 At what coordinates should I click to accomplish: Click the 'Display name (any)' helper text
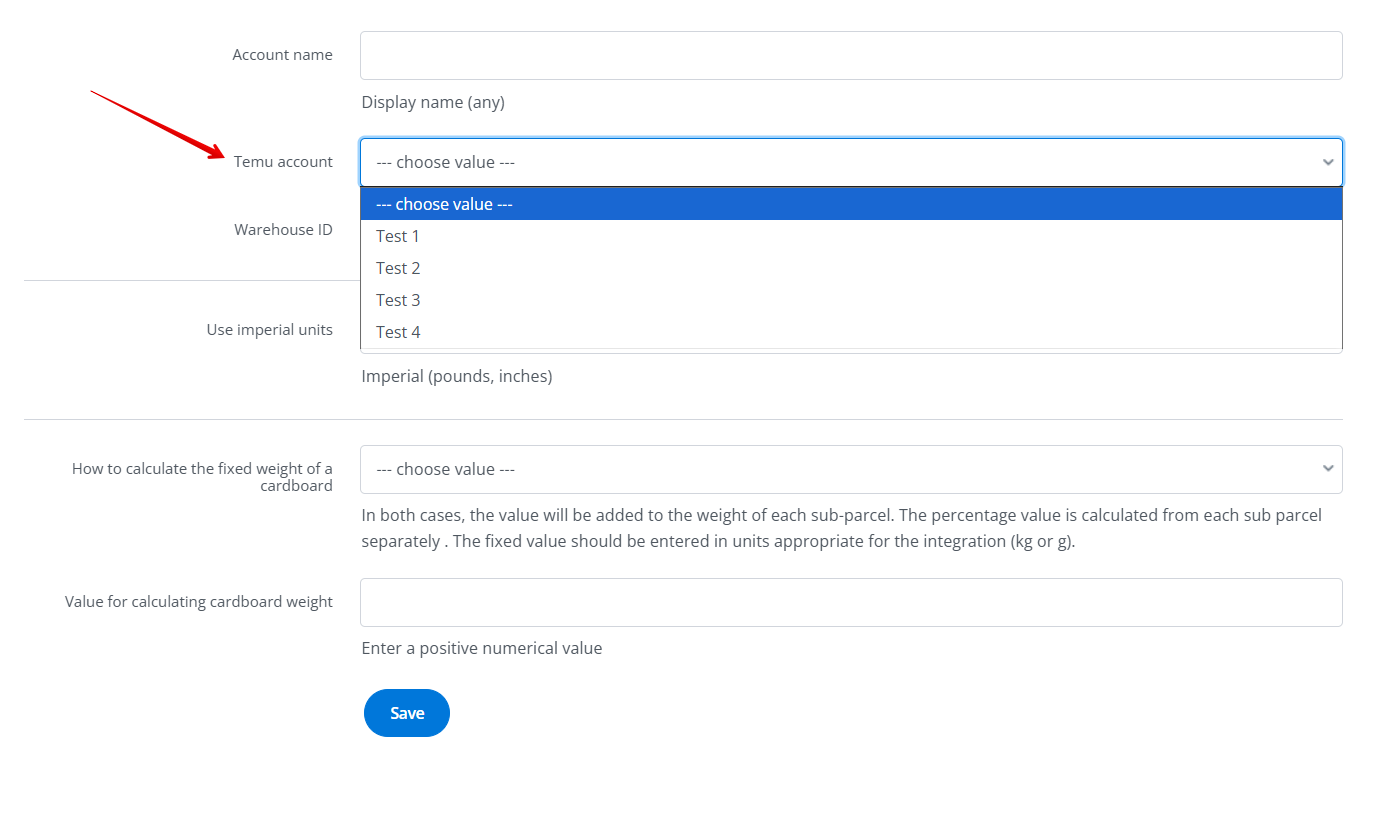click(433, 102)
